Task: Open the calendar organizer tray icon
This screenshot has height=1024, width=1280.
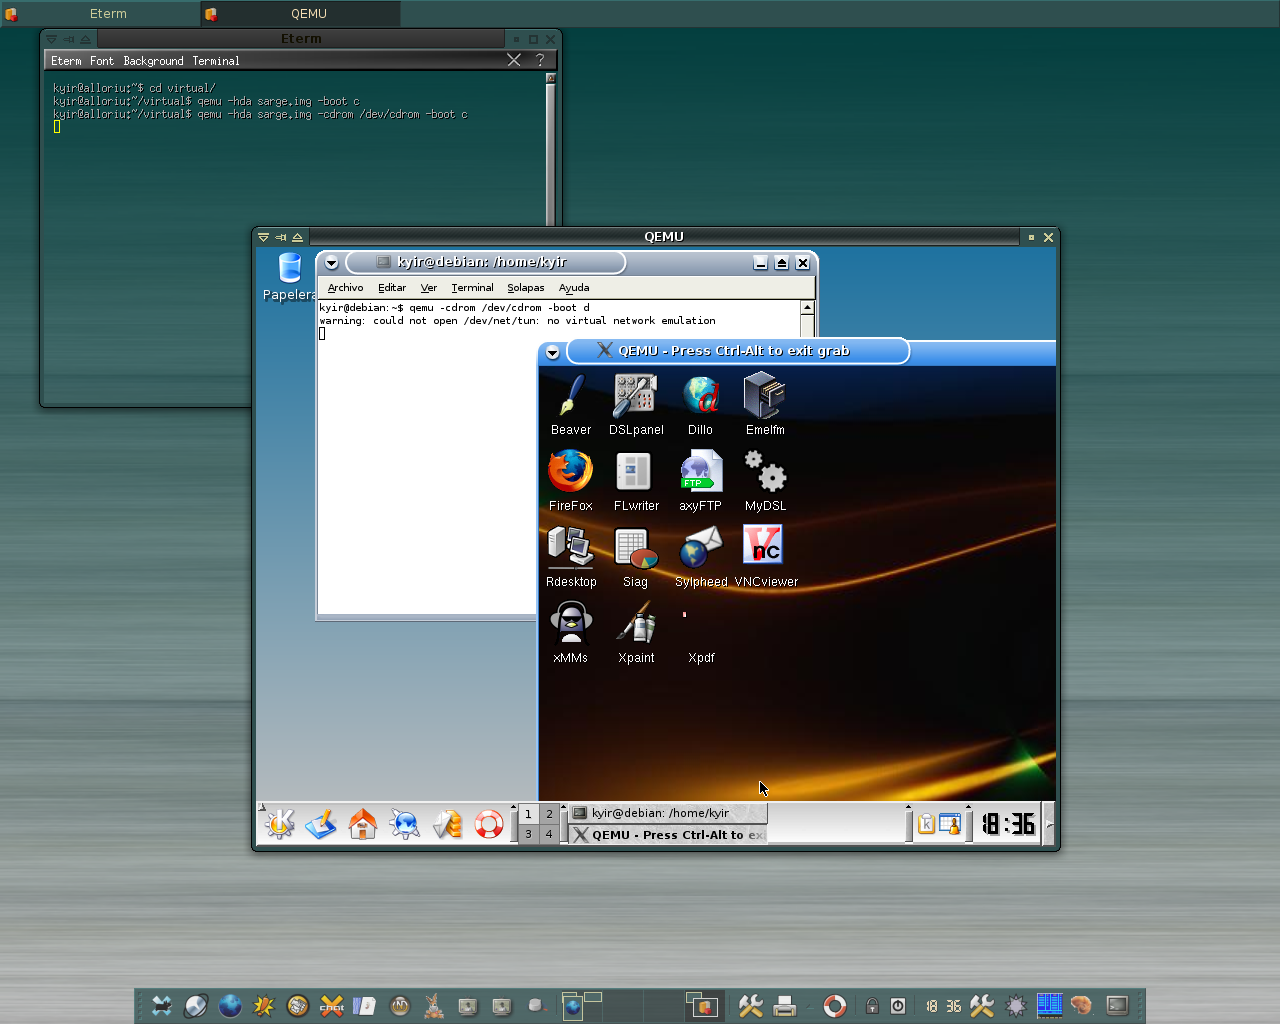Action: click(949, 824)
